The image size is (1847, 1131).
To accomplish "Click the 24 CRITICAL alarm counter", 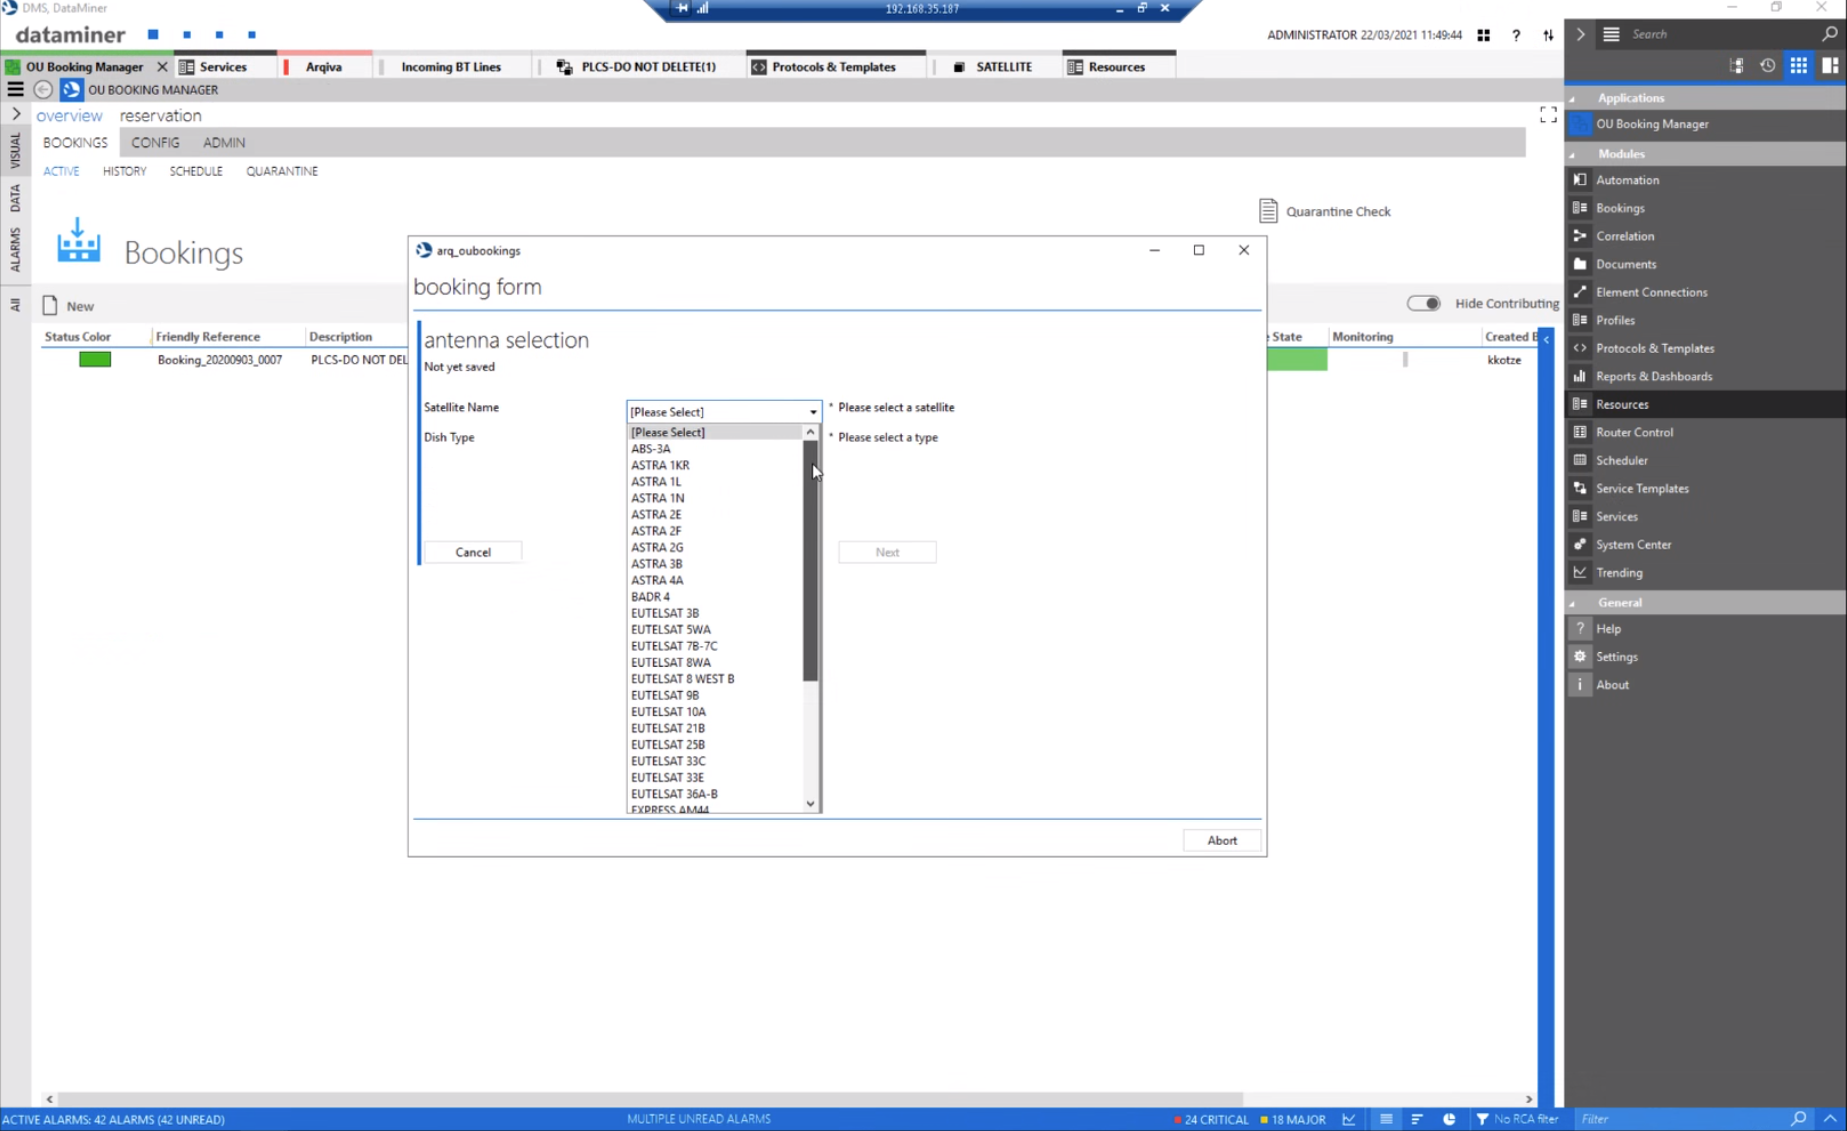I will tap(1211, 1120).
